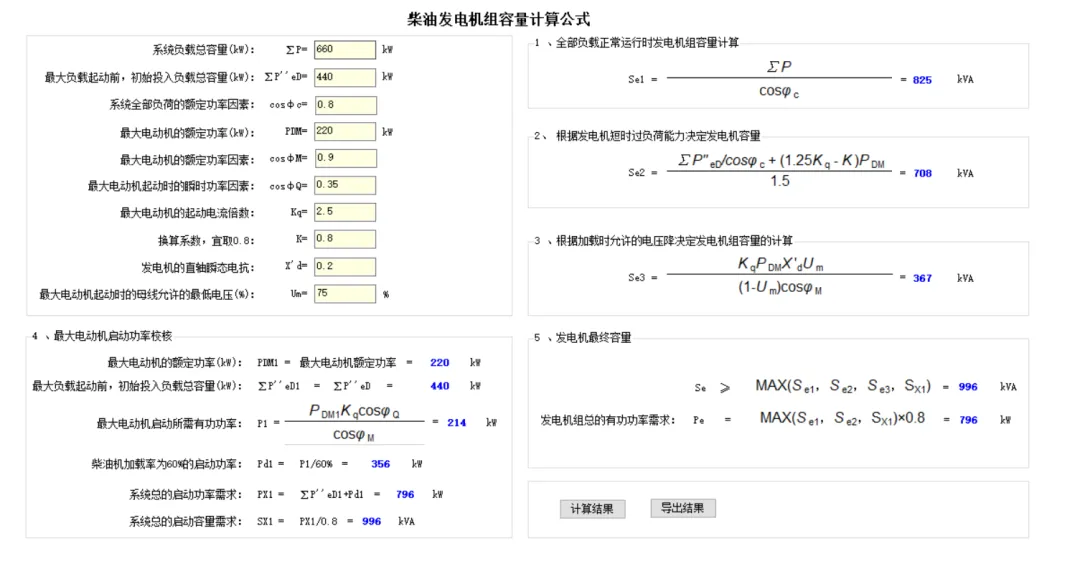Viewport: 1080px width, 574px height.
Task: Select the X'd transient reactance field
Action: pyautogui.click(x=345, y=267)
